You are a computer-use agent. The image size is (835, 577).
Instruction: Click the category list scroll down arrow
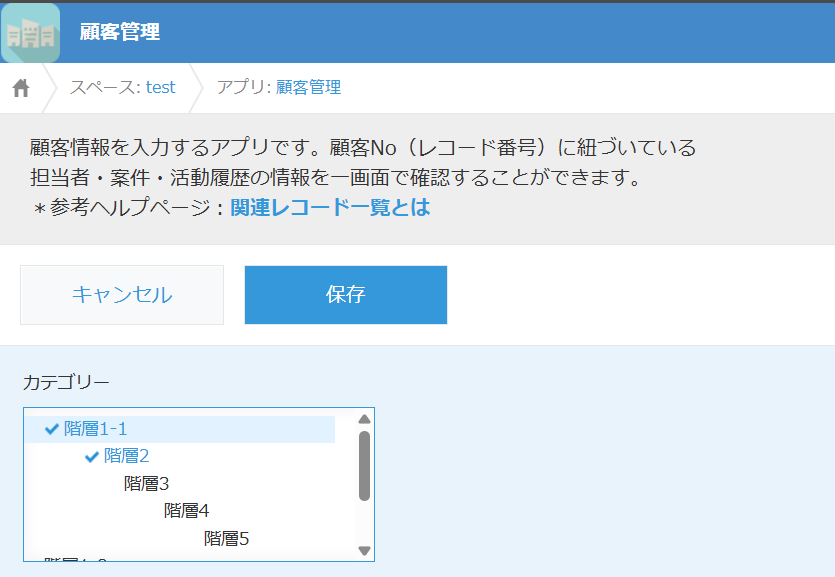point(364,551)
